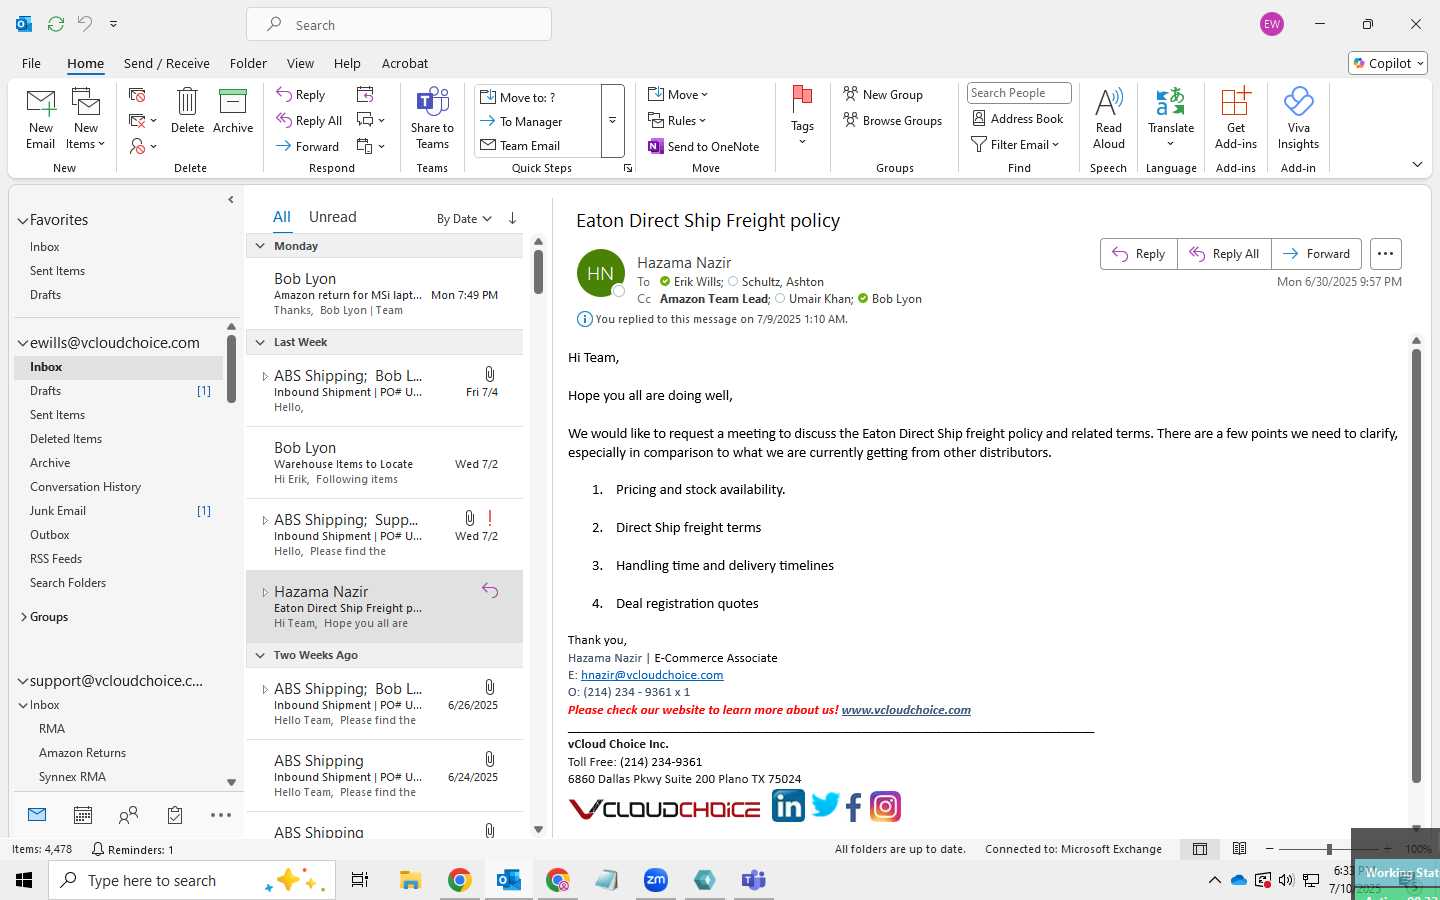
Task: Click Reply All in the ribbon
Action: coord(310,121)
